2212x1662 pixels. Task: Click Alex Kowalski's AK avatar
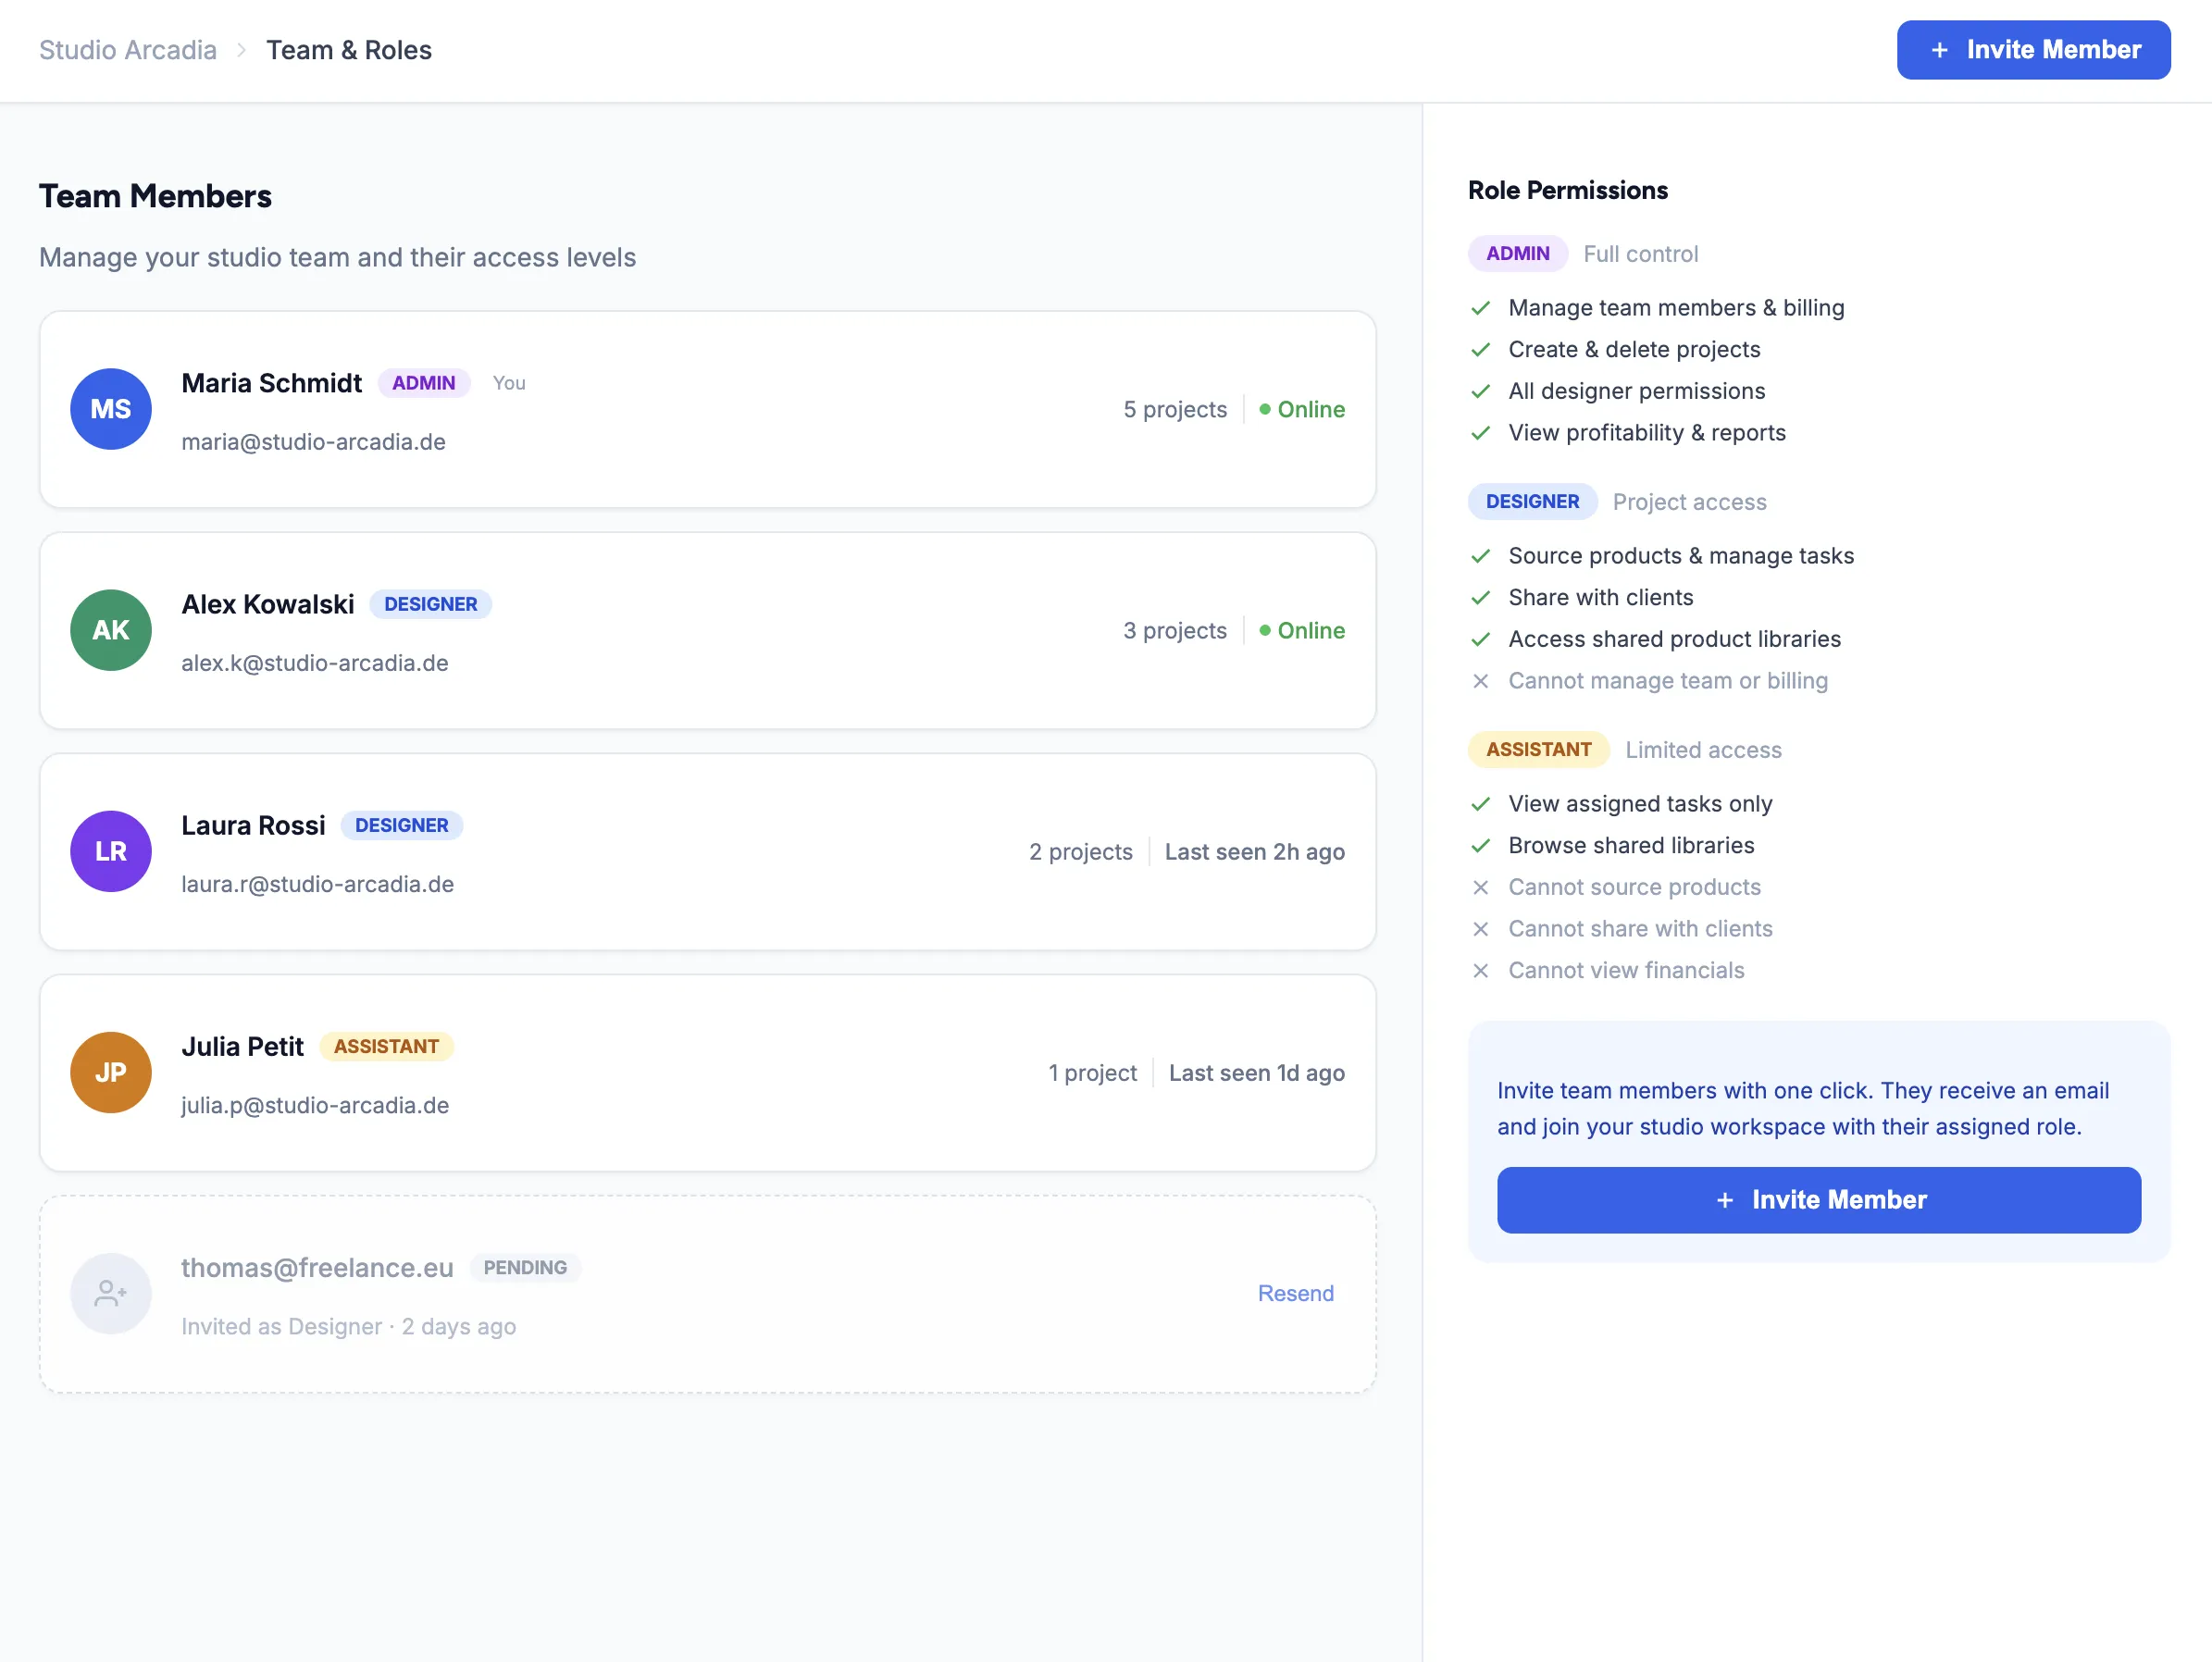[111, 630]
